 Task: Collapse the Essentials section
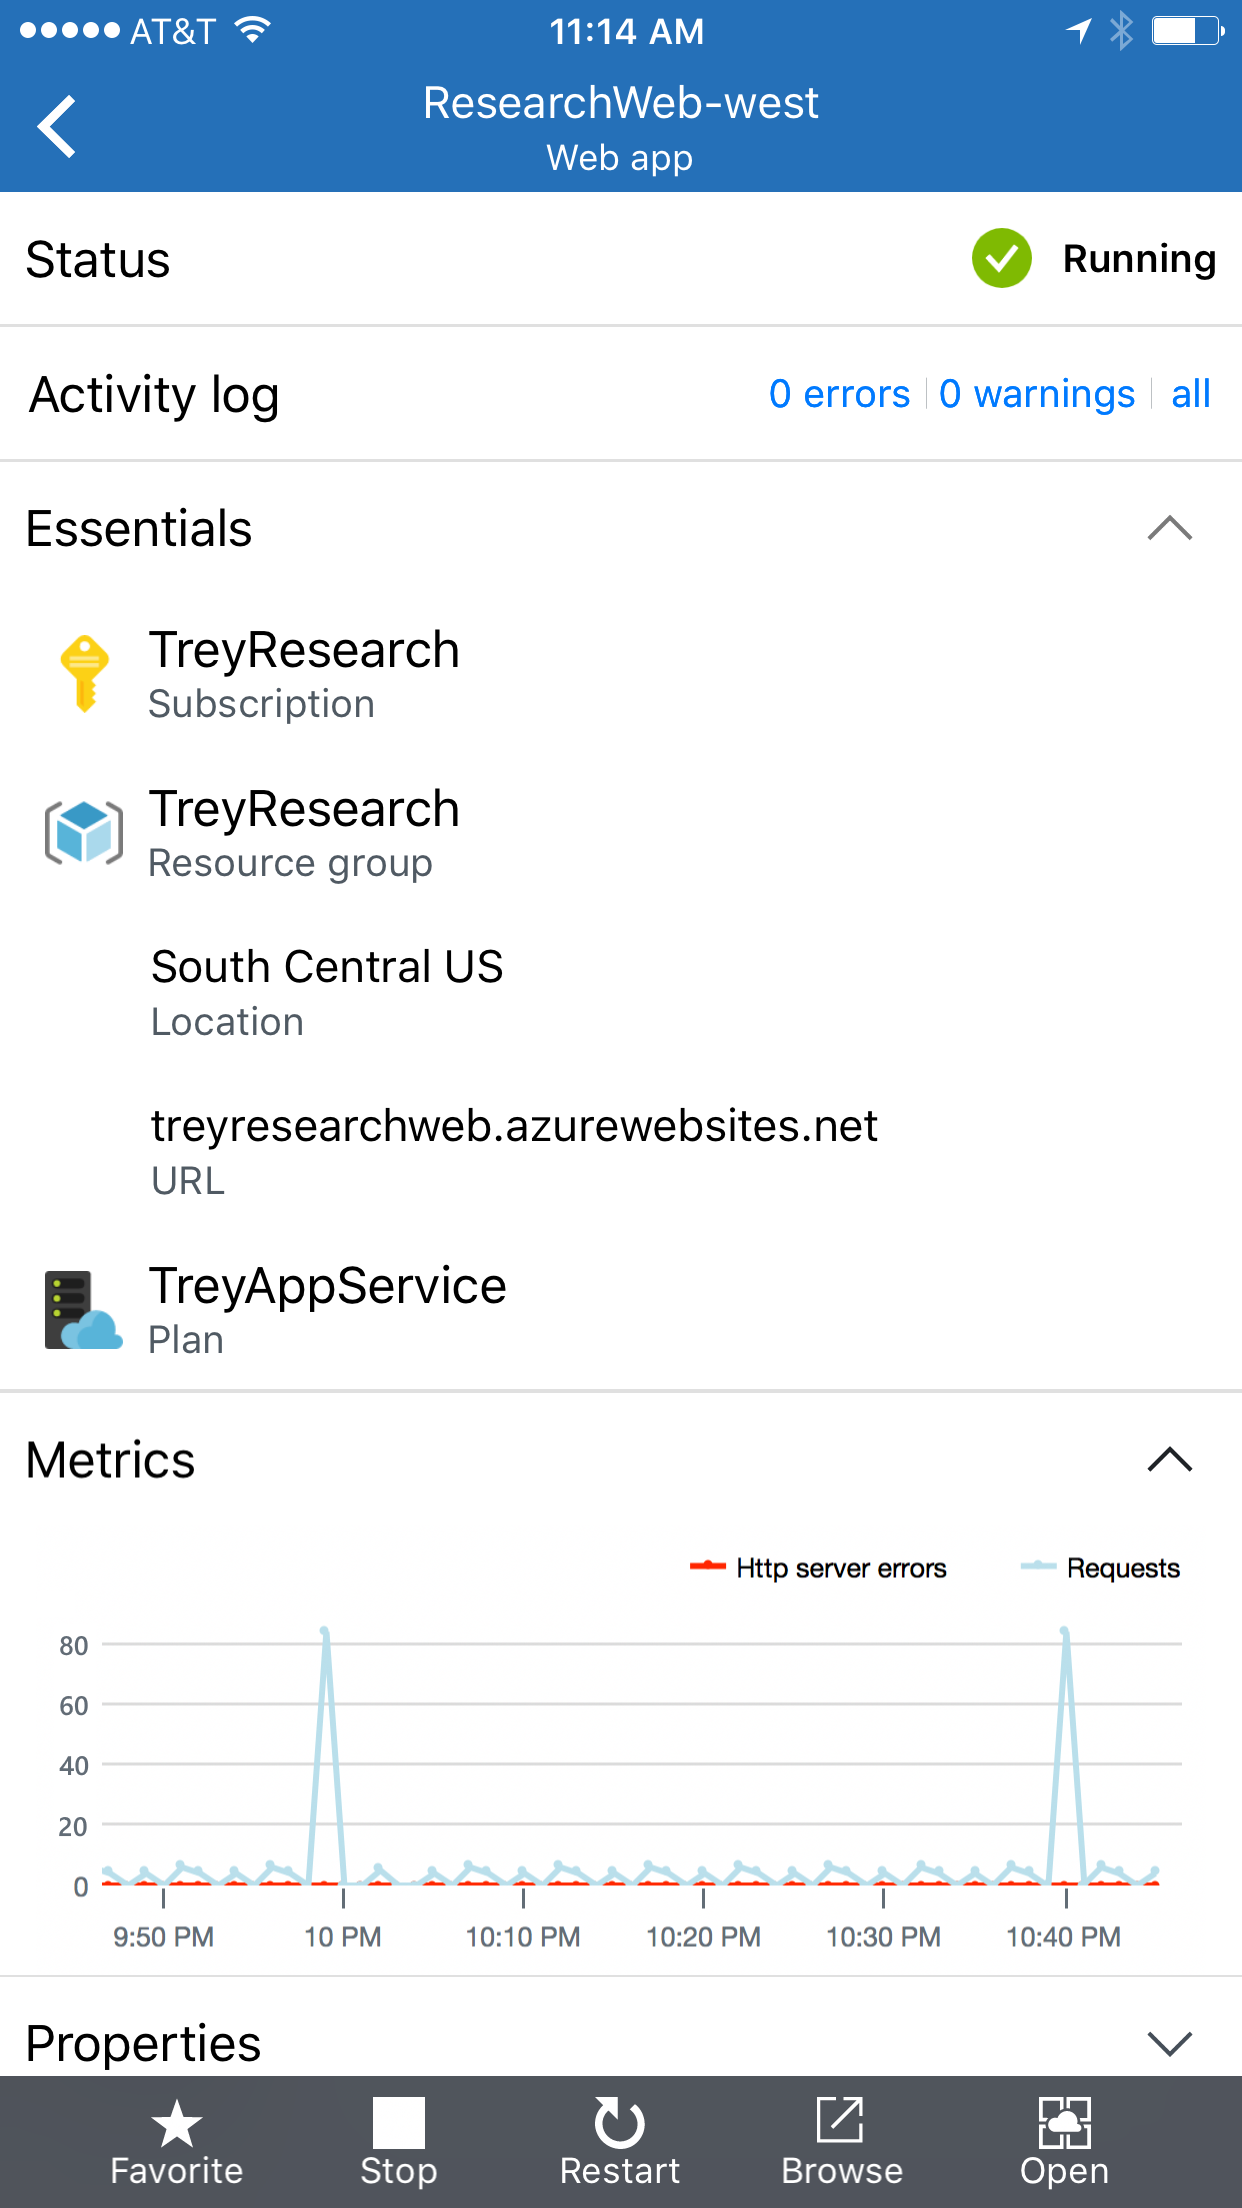(1170, 528)
